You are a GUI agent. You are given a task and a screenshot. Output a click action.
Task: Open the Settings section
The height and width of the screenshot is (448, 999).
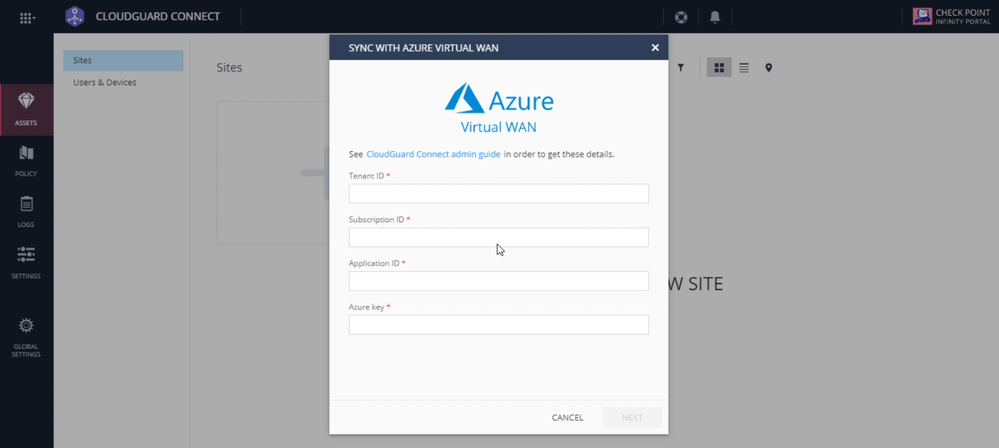[x=26, y=262]
